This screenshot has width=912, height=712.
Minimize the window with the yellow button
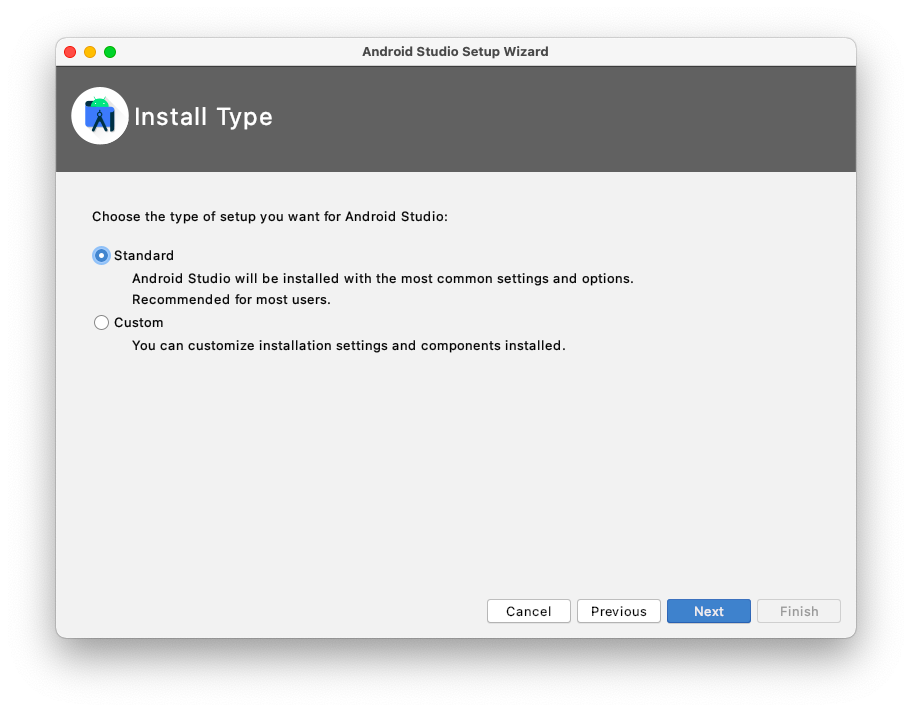click(90, 52)
